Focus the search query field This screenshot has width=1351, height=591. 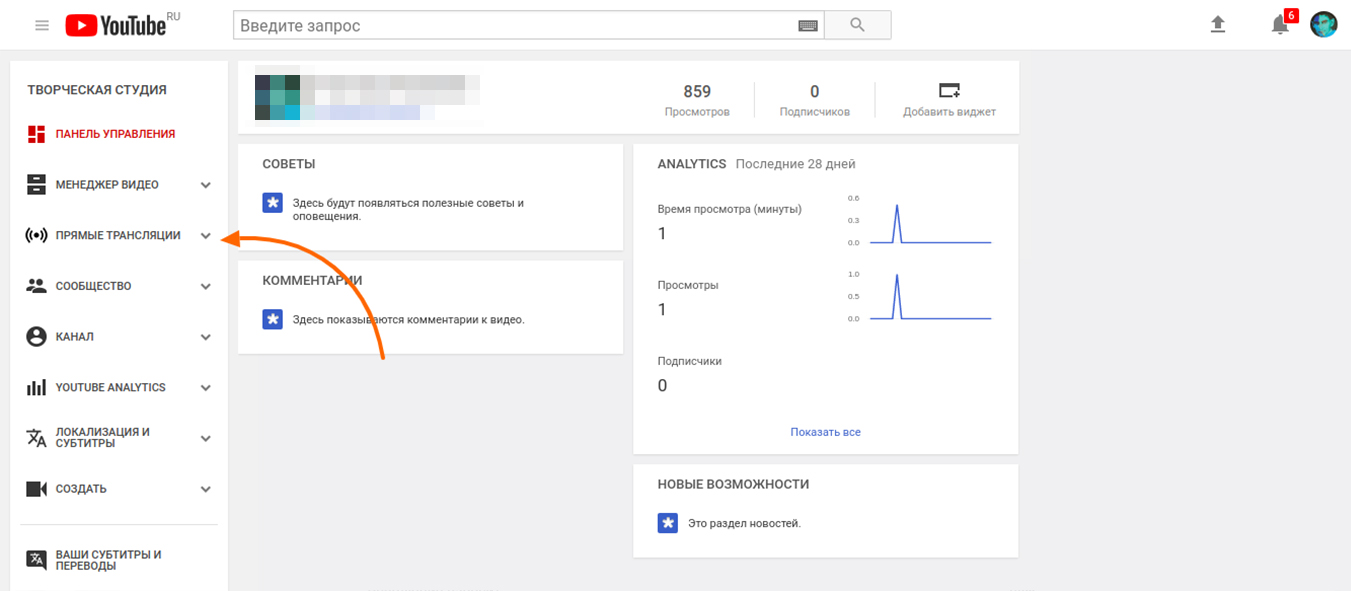(x=514, y=26)
